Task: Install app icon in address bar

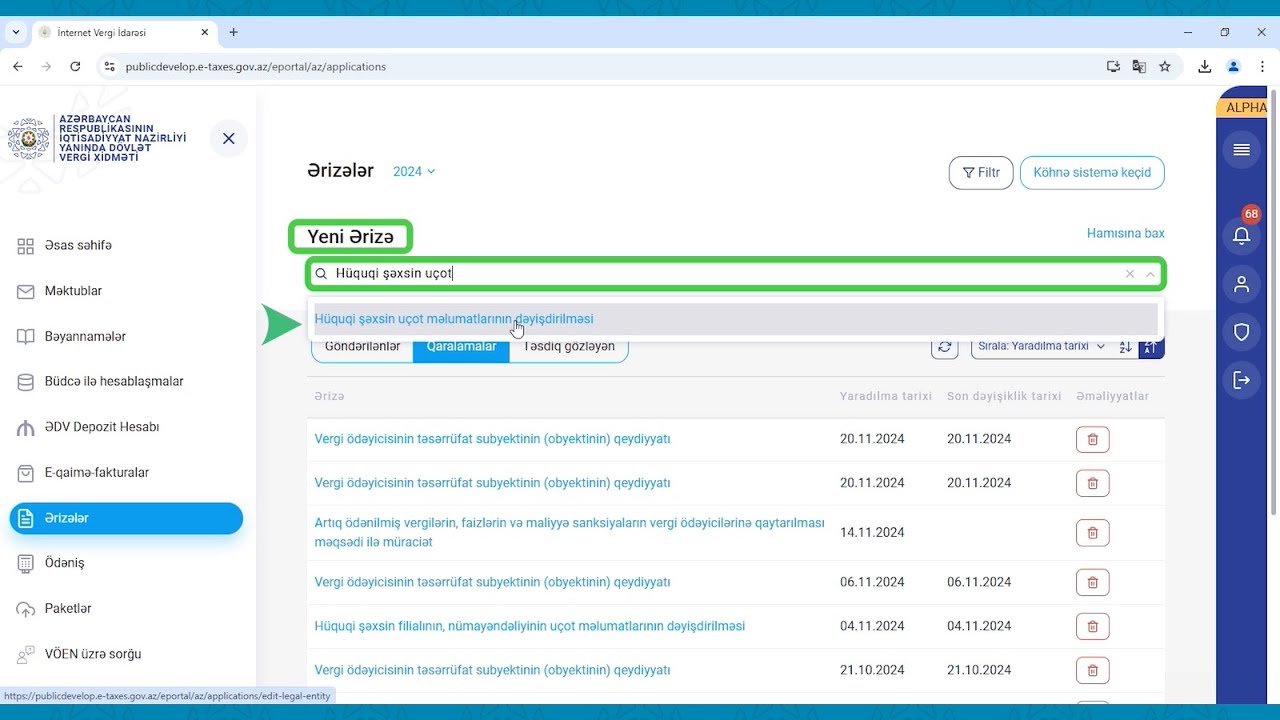Action: (x=1113, y=67)
